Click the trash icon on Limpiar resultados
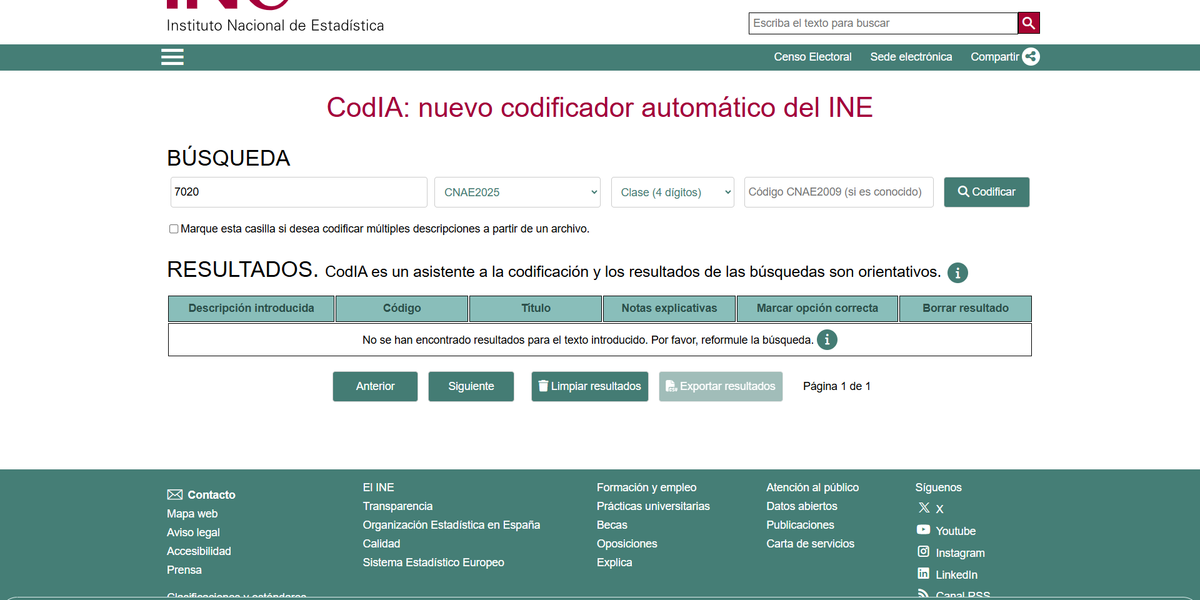Image resolution: width=1200 pixels, height=600 pixels. [x=544, y=386]
